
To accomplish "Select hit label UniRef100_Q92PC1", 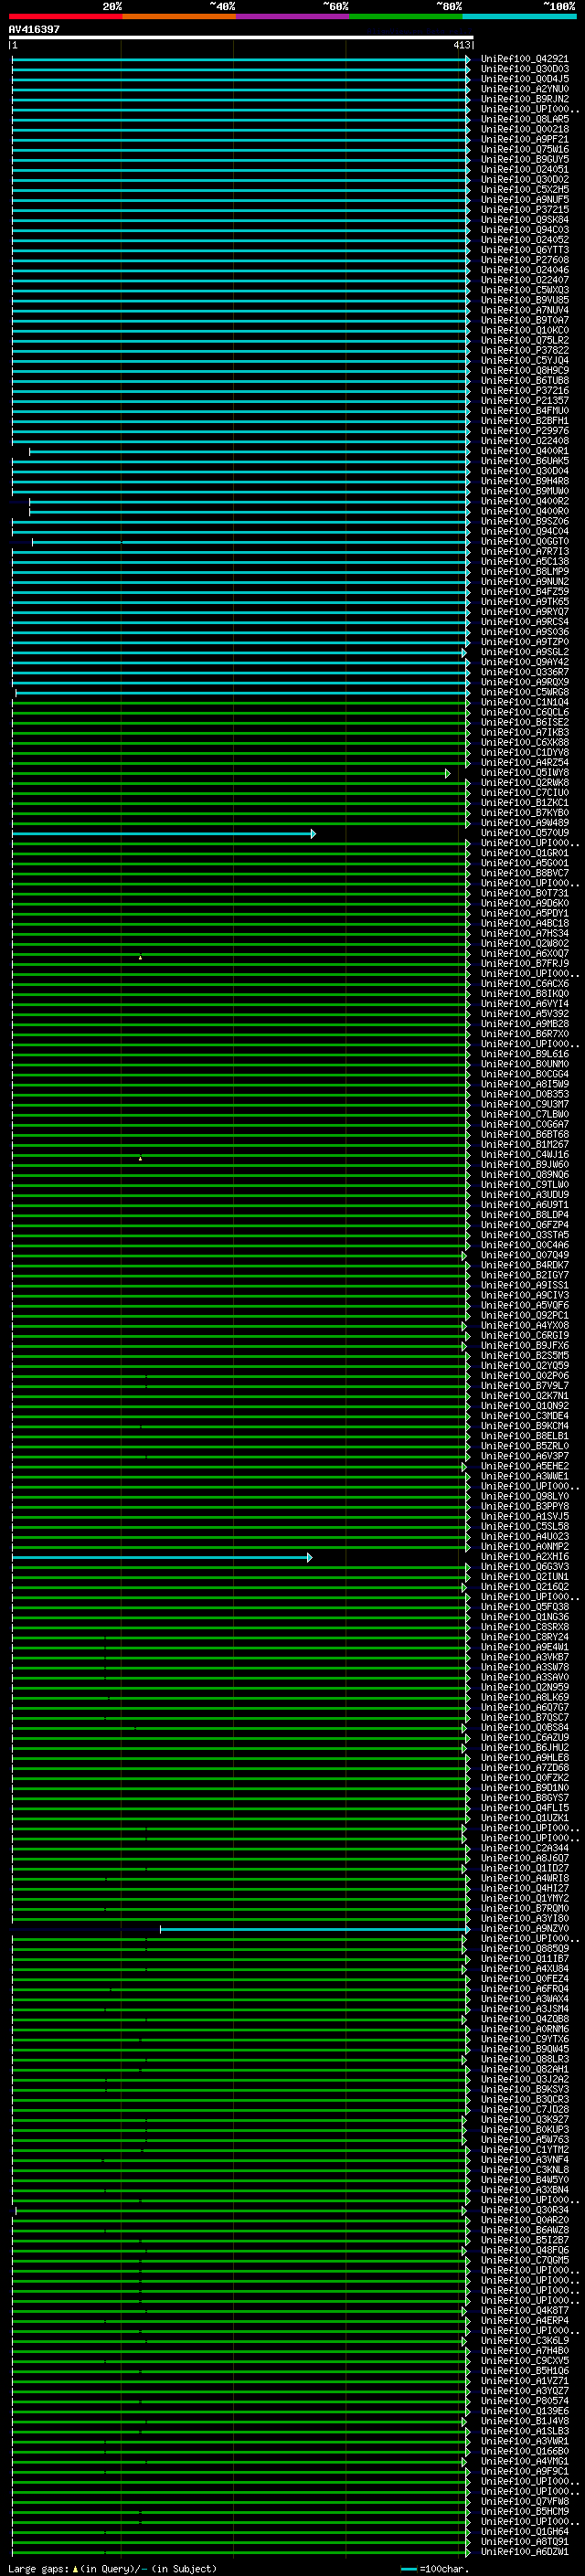I will [x=525, y=1316].
